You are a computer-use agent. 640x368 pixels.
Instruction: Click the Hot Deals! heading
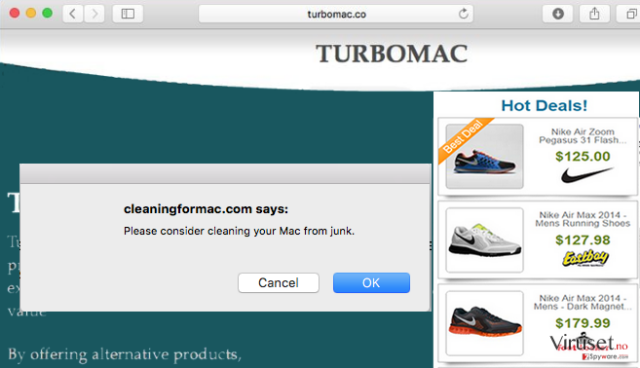coord(544,106)
